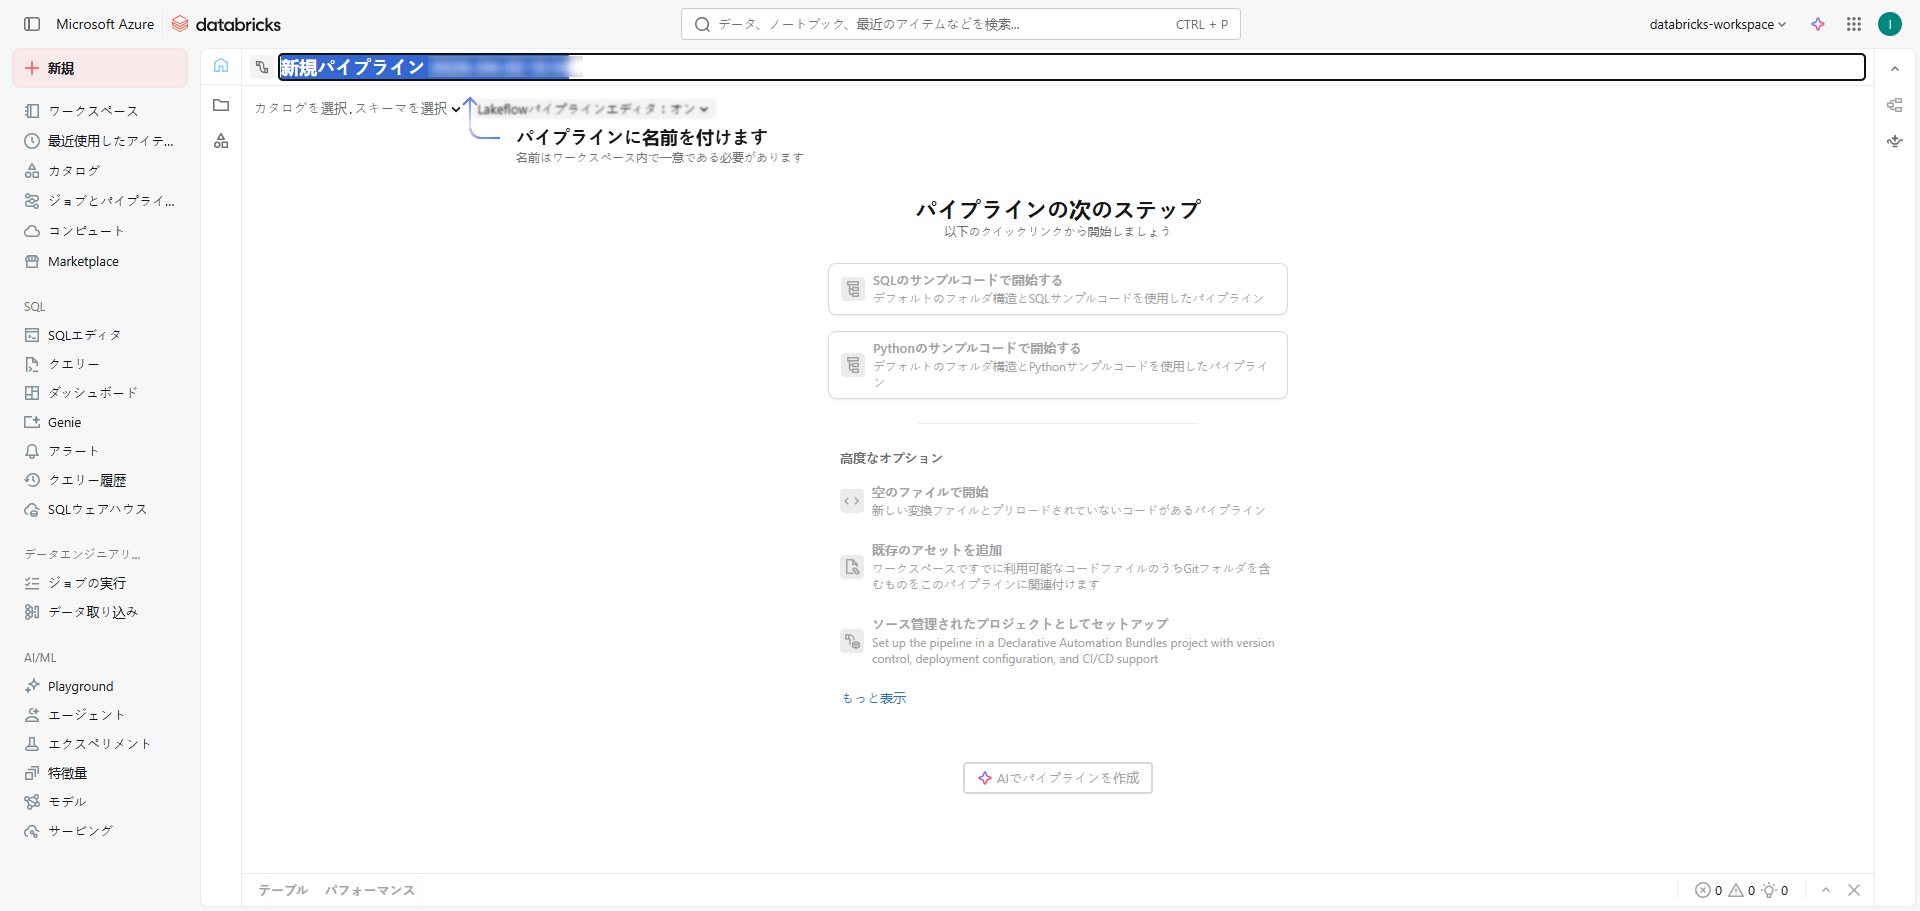Open the catalog icon below the folder icon
This screenshot has height=911, width=1920.
[x=221, y=141]
